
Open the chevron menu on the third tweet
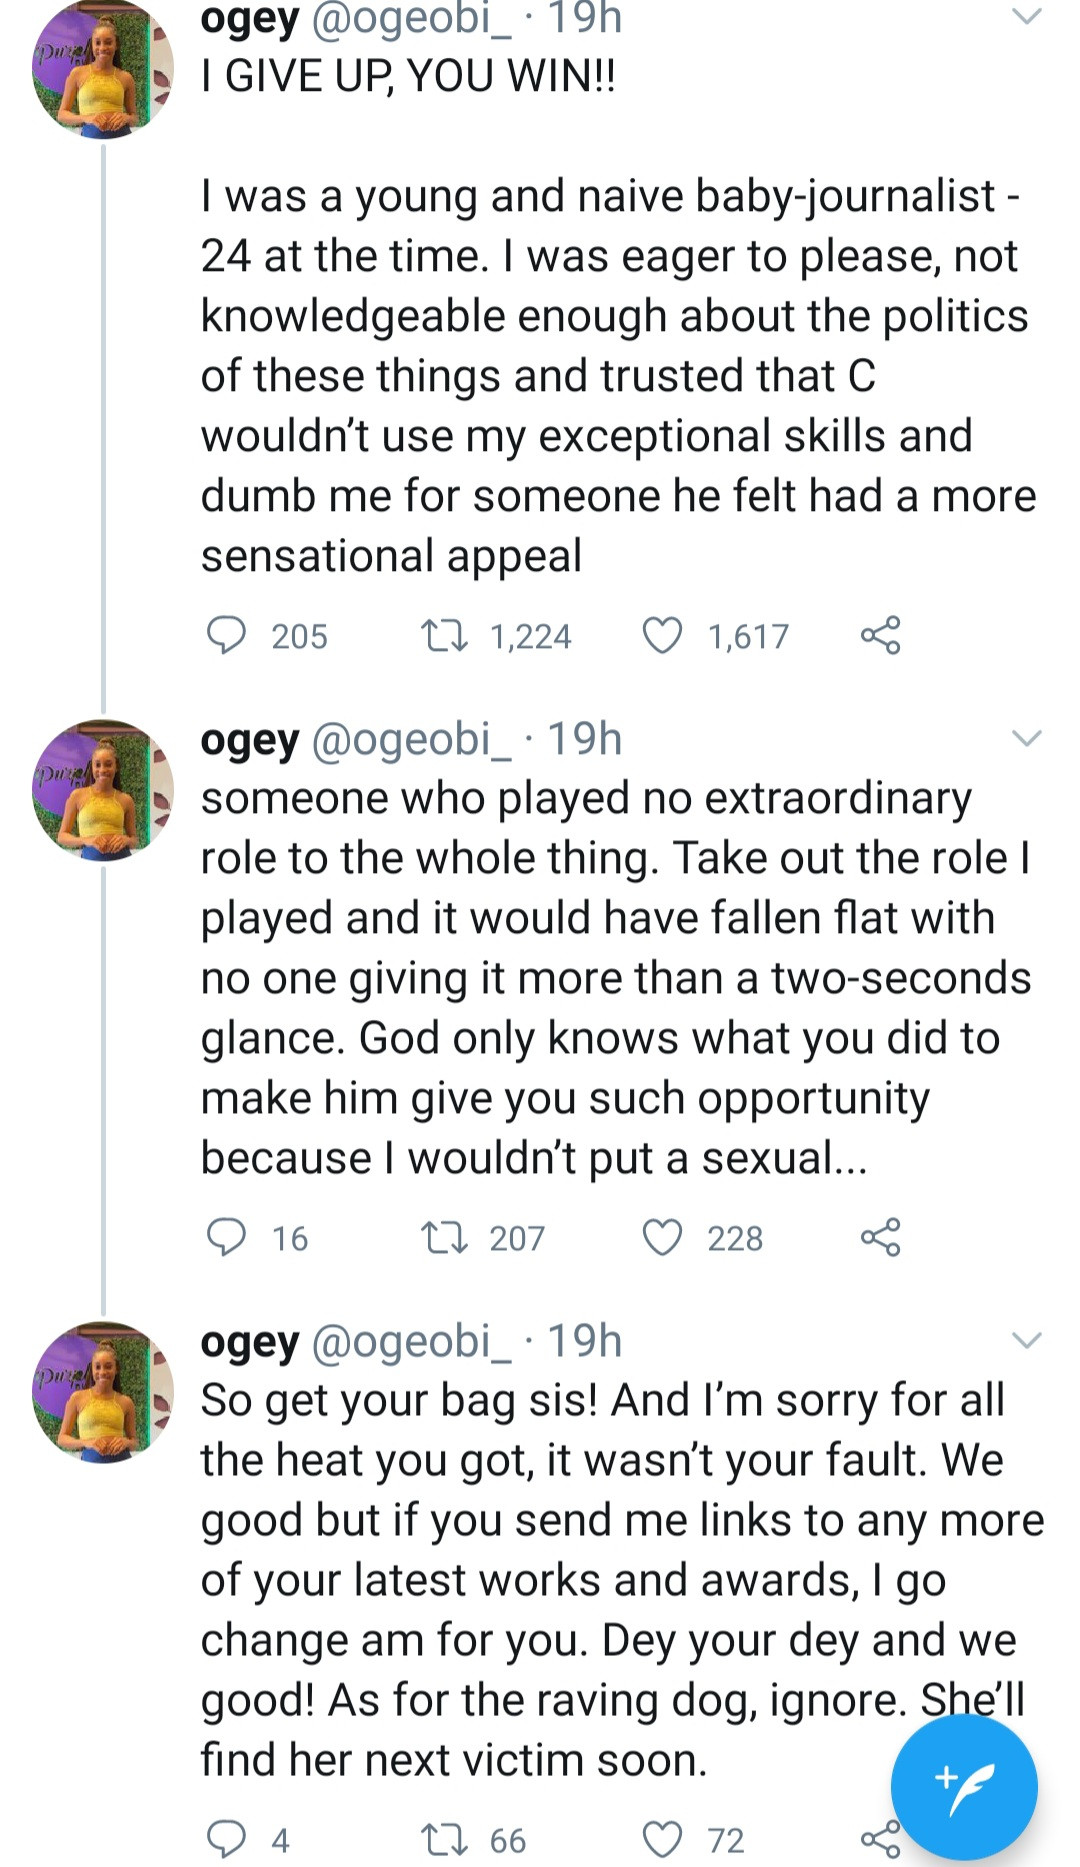pyautogui.click(x=1027, y=1340)
